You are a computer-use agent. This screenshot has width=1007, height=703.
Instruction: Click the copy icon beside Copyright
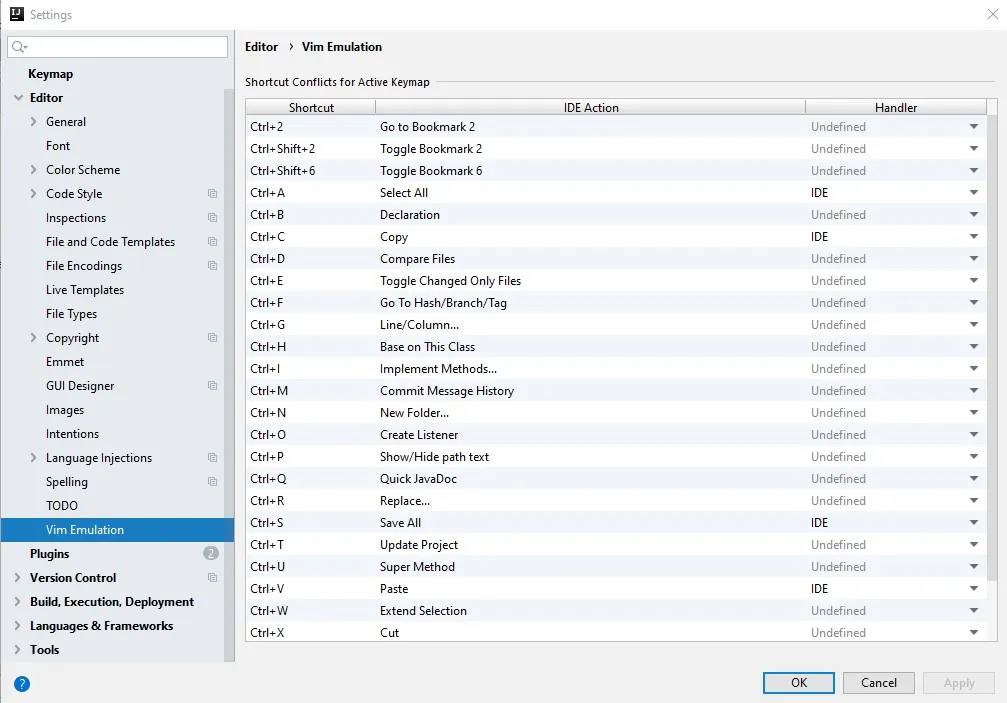213,338
